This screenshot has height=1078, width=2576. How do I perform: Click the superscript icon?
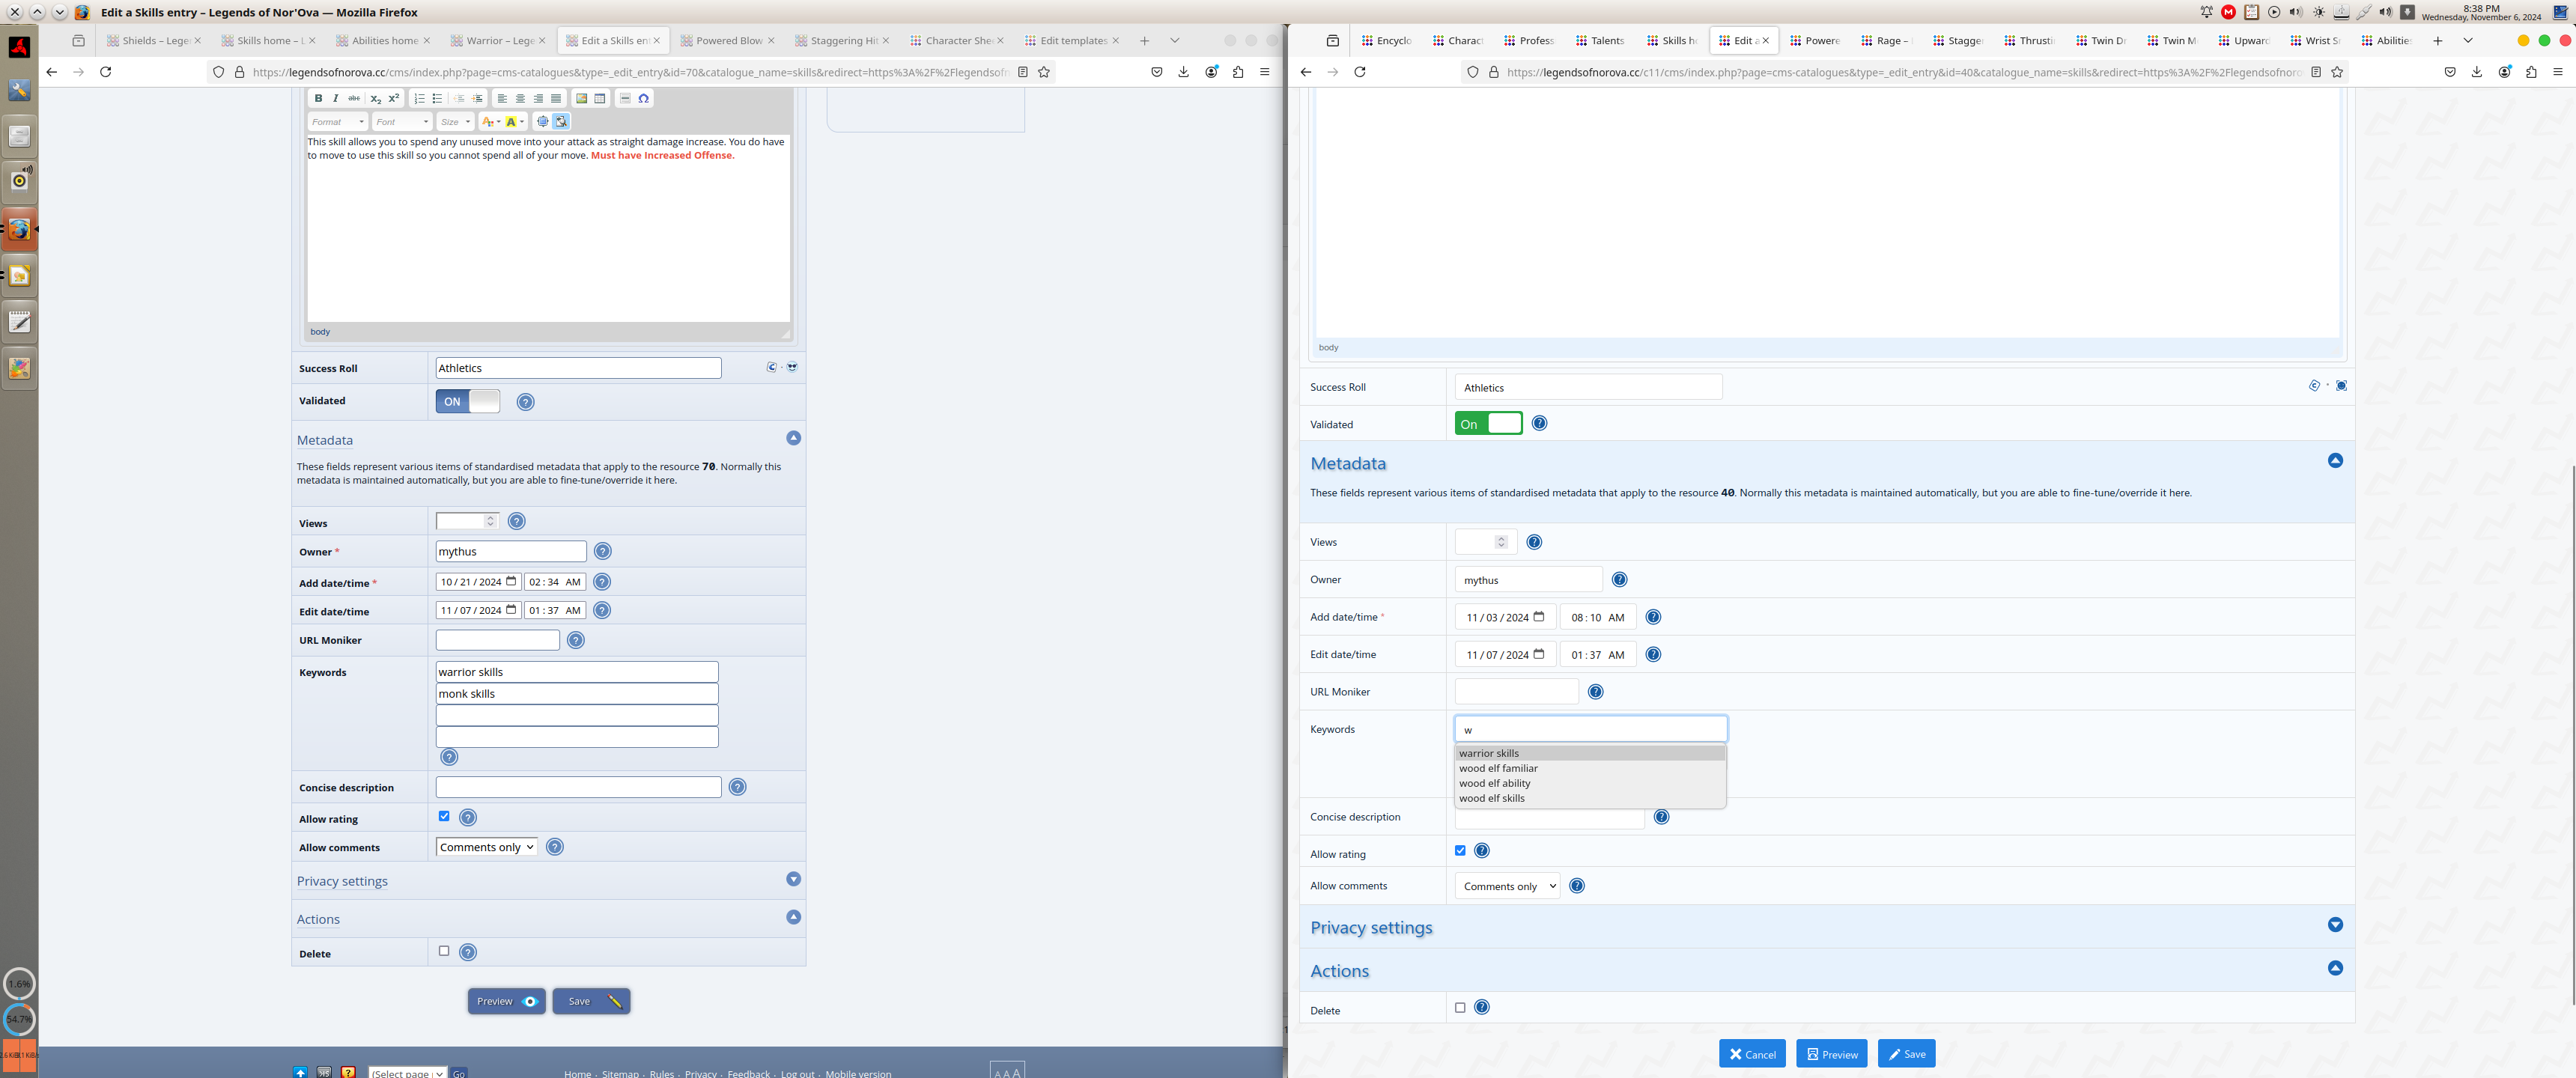pos(394,98)
